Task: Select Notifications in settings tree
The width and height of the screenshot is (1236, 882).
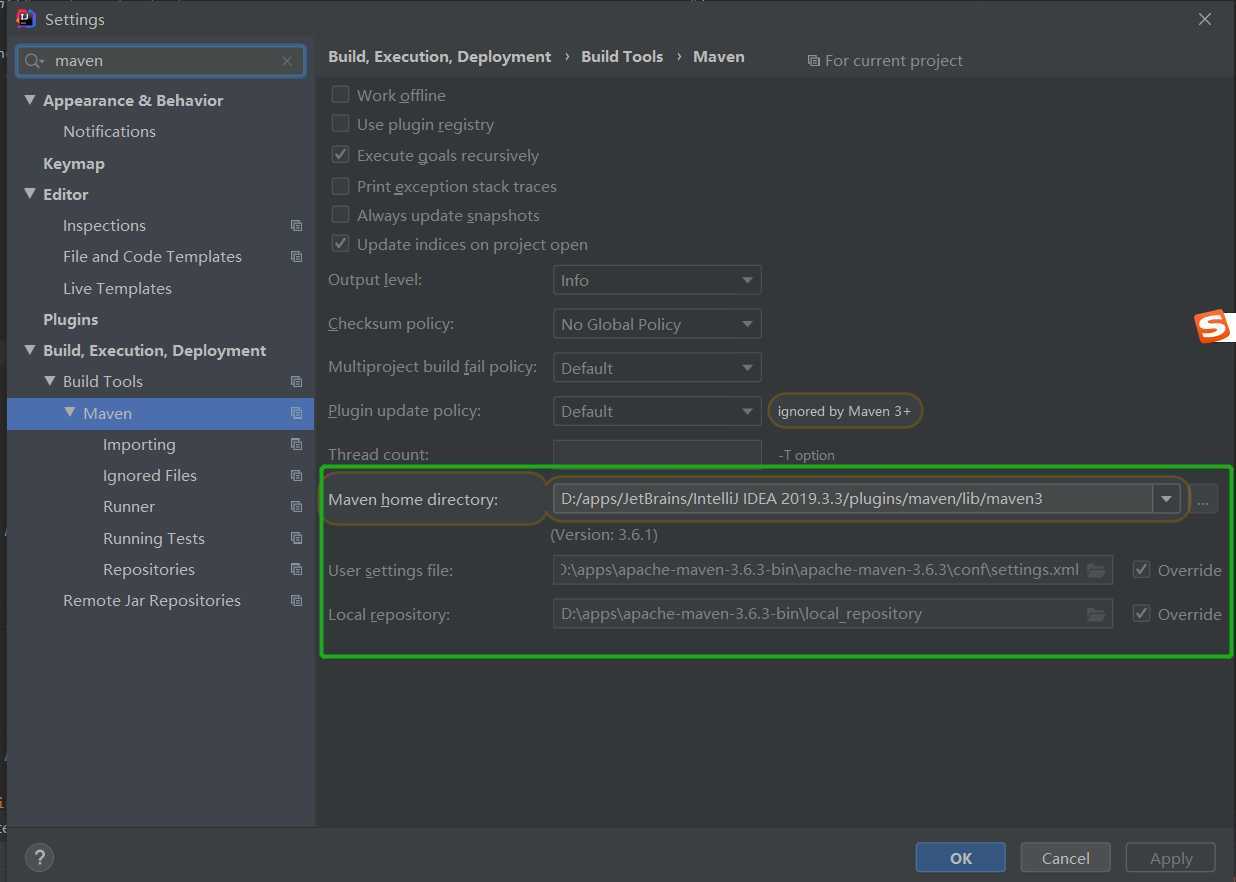Action: (x=109, y=132)
